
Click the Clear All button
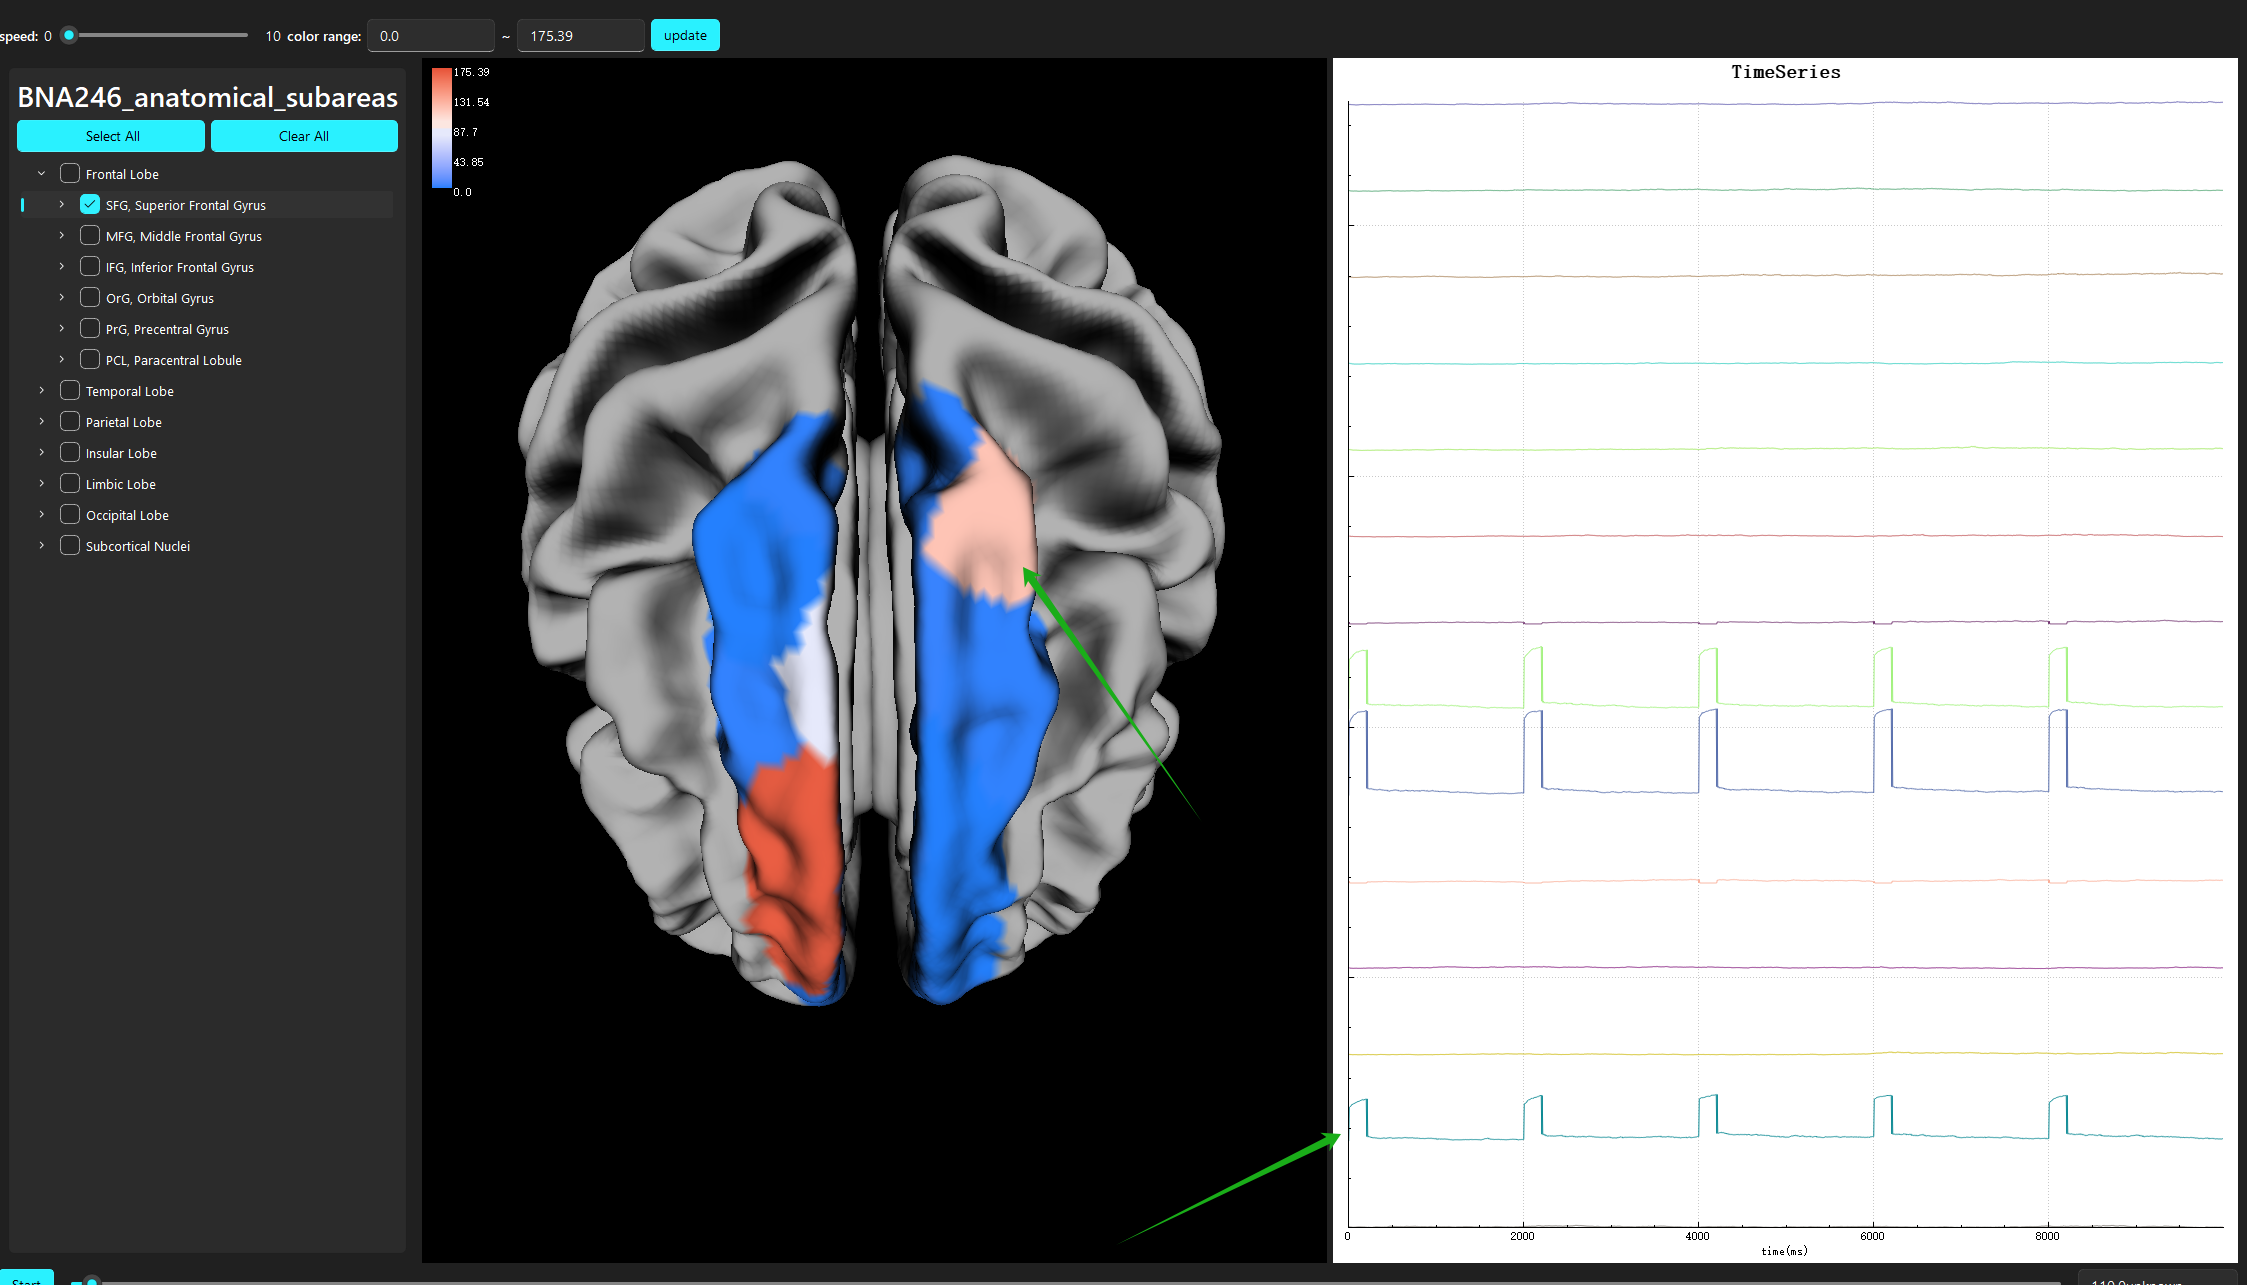(x=304, y=136)
